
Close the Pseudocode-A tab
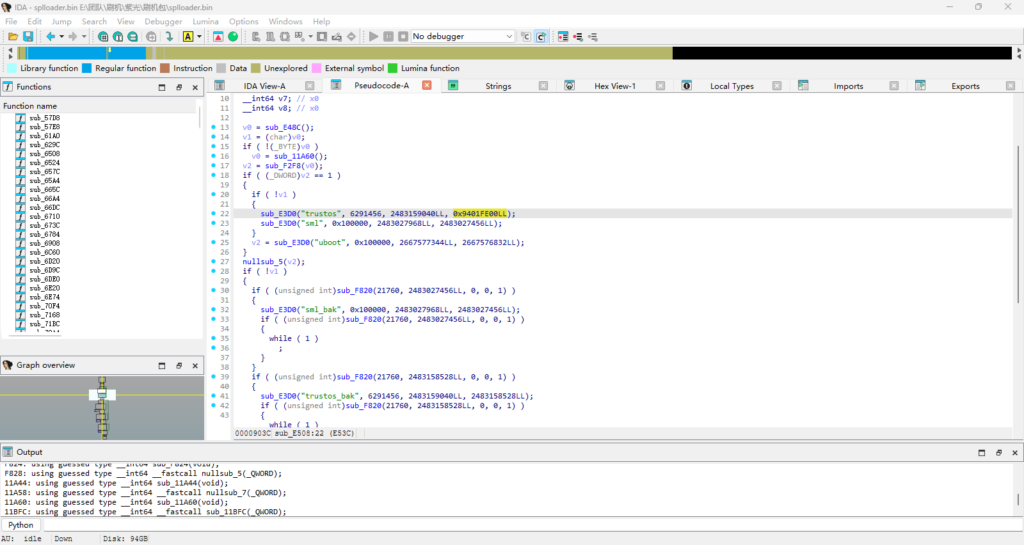click(x=426, y=86)
